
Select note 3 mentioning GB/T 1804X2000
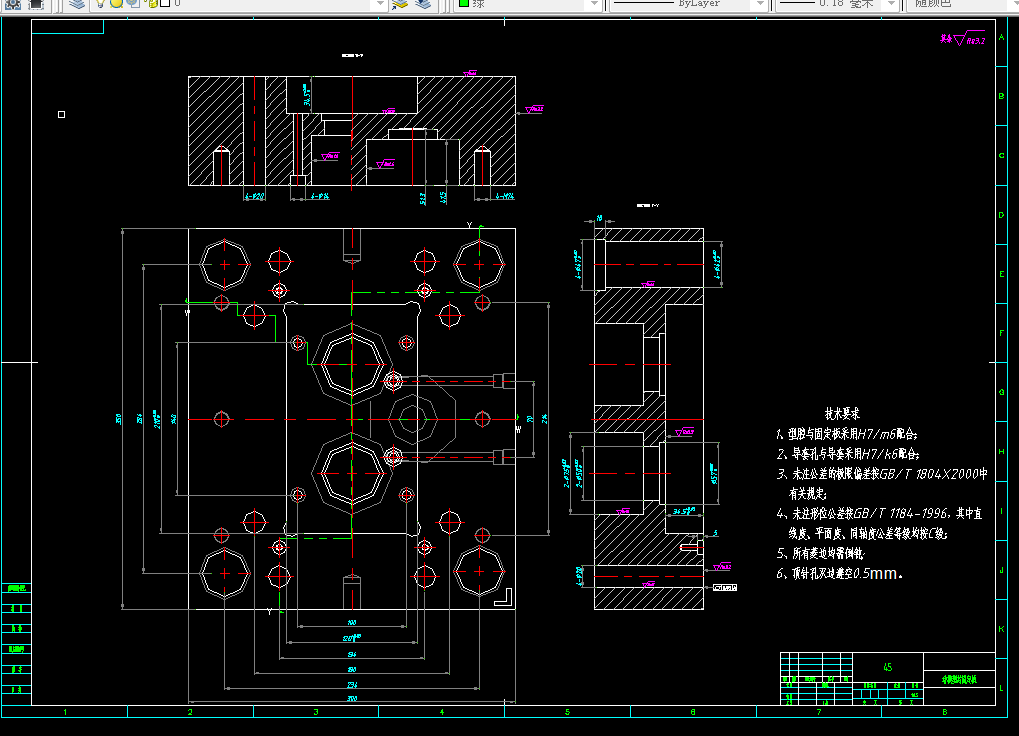882,483
